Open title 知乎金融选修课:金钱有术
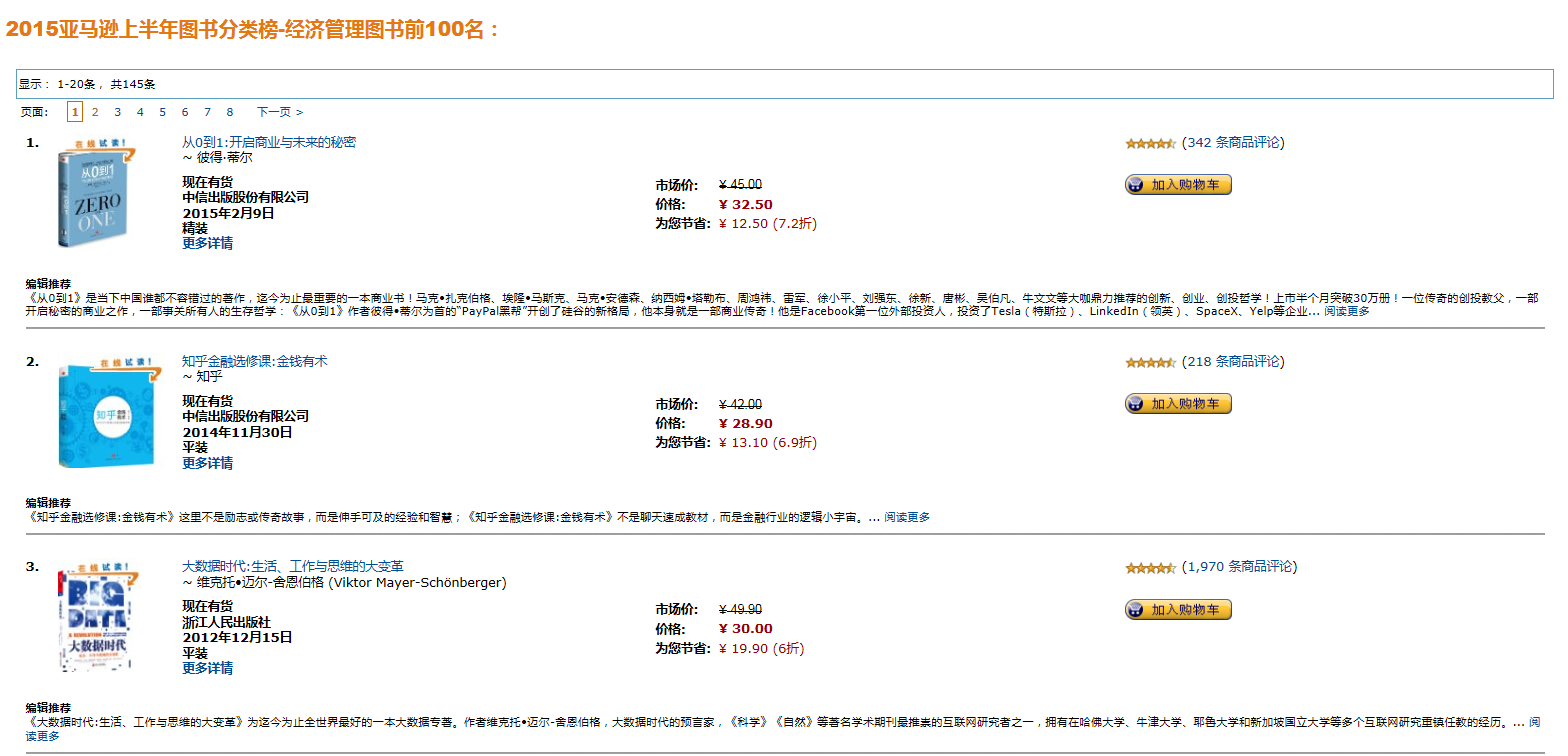This screenshot has height=756, width=1568. (255, 361)
